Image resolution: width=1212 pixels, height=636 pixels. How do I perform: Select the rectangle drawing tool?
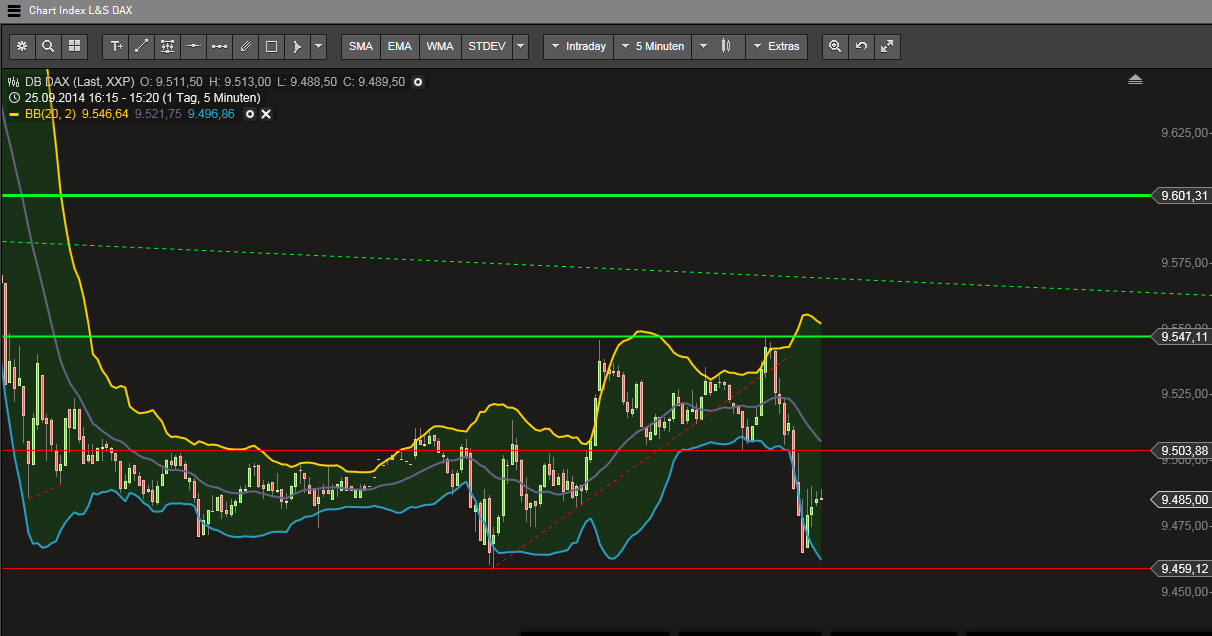click(x=271, y=46)
